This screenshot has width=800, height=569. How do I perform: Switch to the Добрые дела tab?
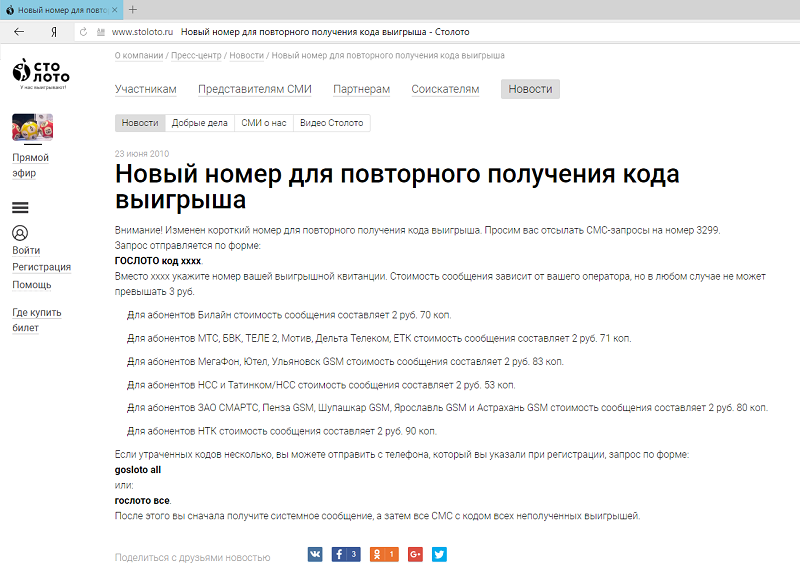tap(199, 123)
